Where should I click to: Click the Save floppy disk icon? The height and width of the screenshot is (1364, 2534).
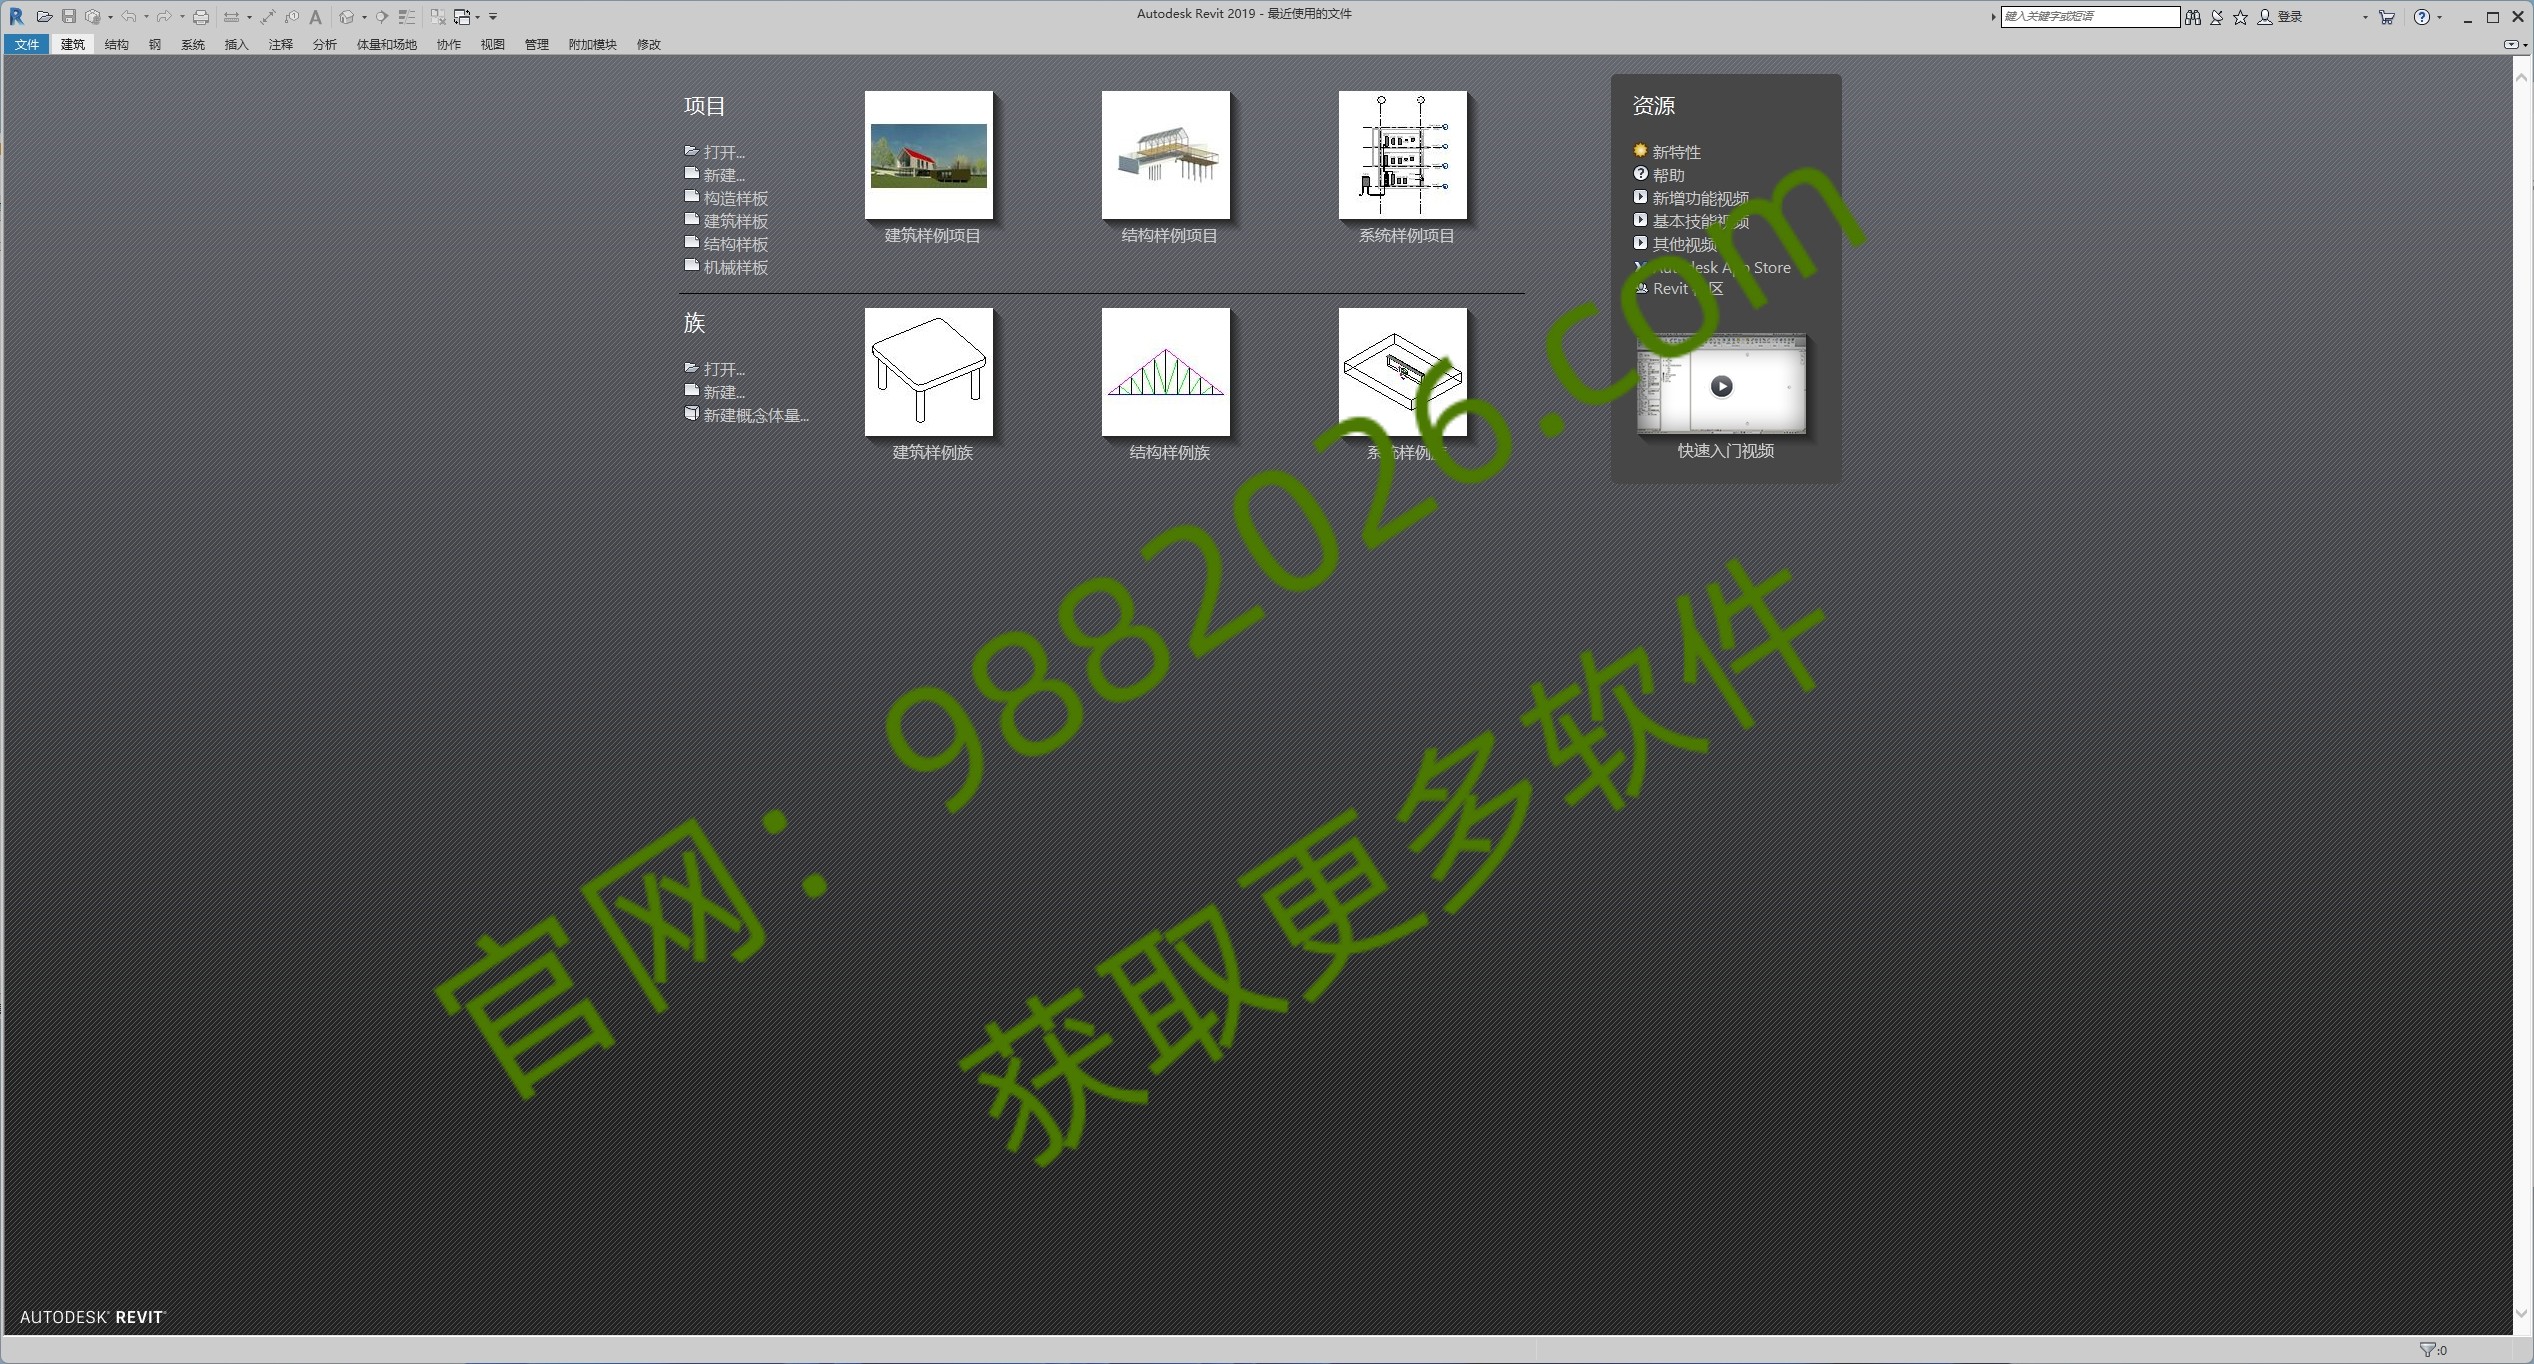(x=69, y=16)
